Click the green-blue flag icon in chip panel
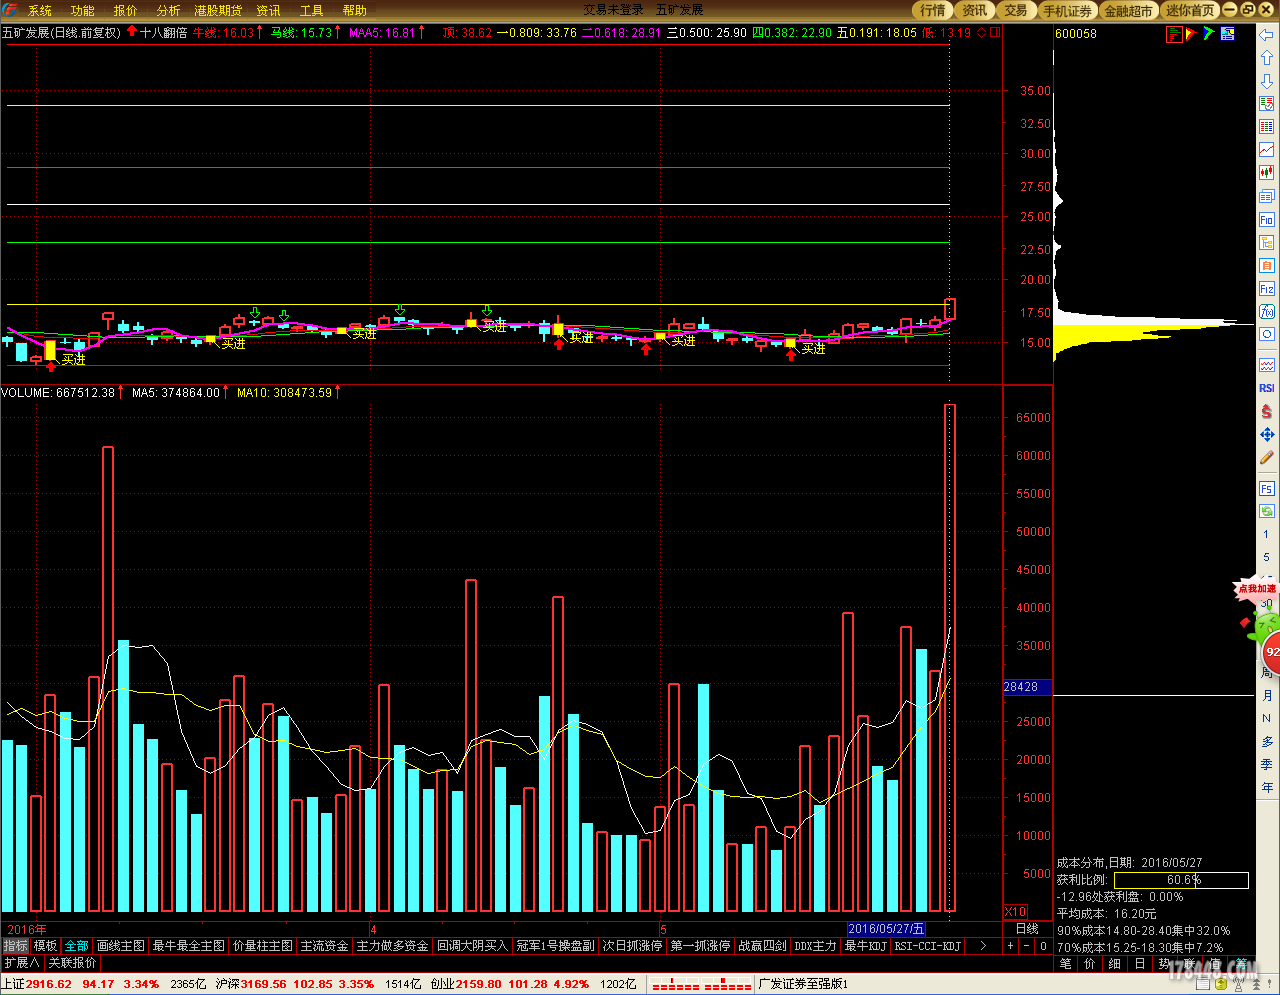 pos(1209,34)
